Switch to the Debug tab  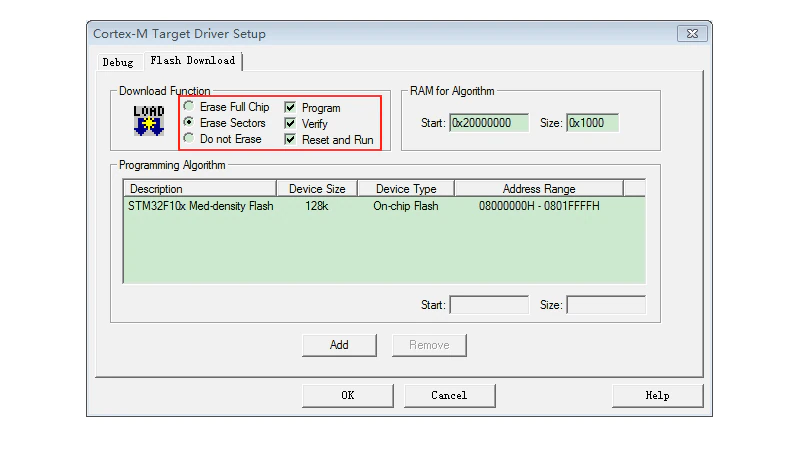[x=118, y=62]
